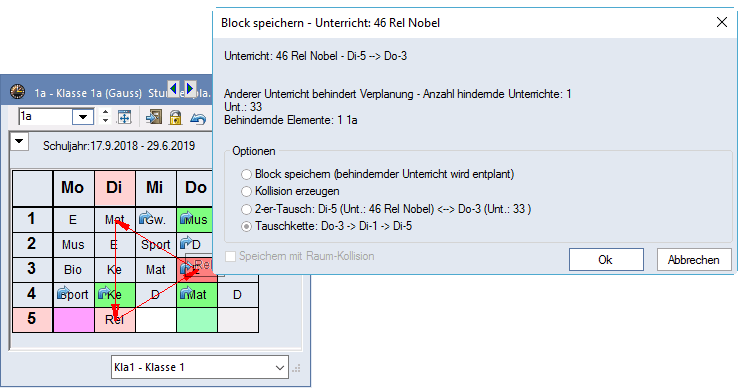This screenshot has height=388, width=742.
Task: Select 2-er-Tausch radio option
Action: pyautogui.click(x=246, y=209)
